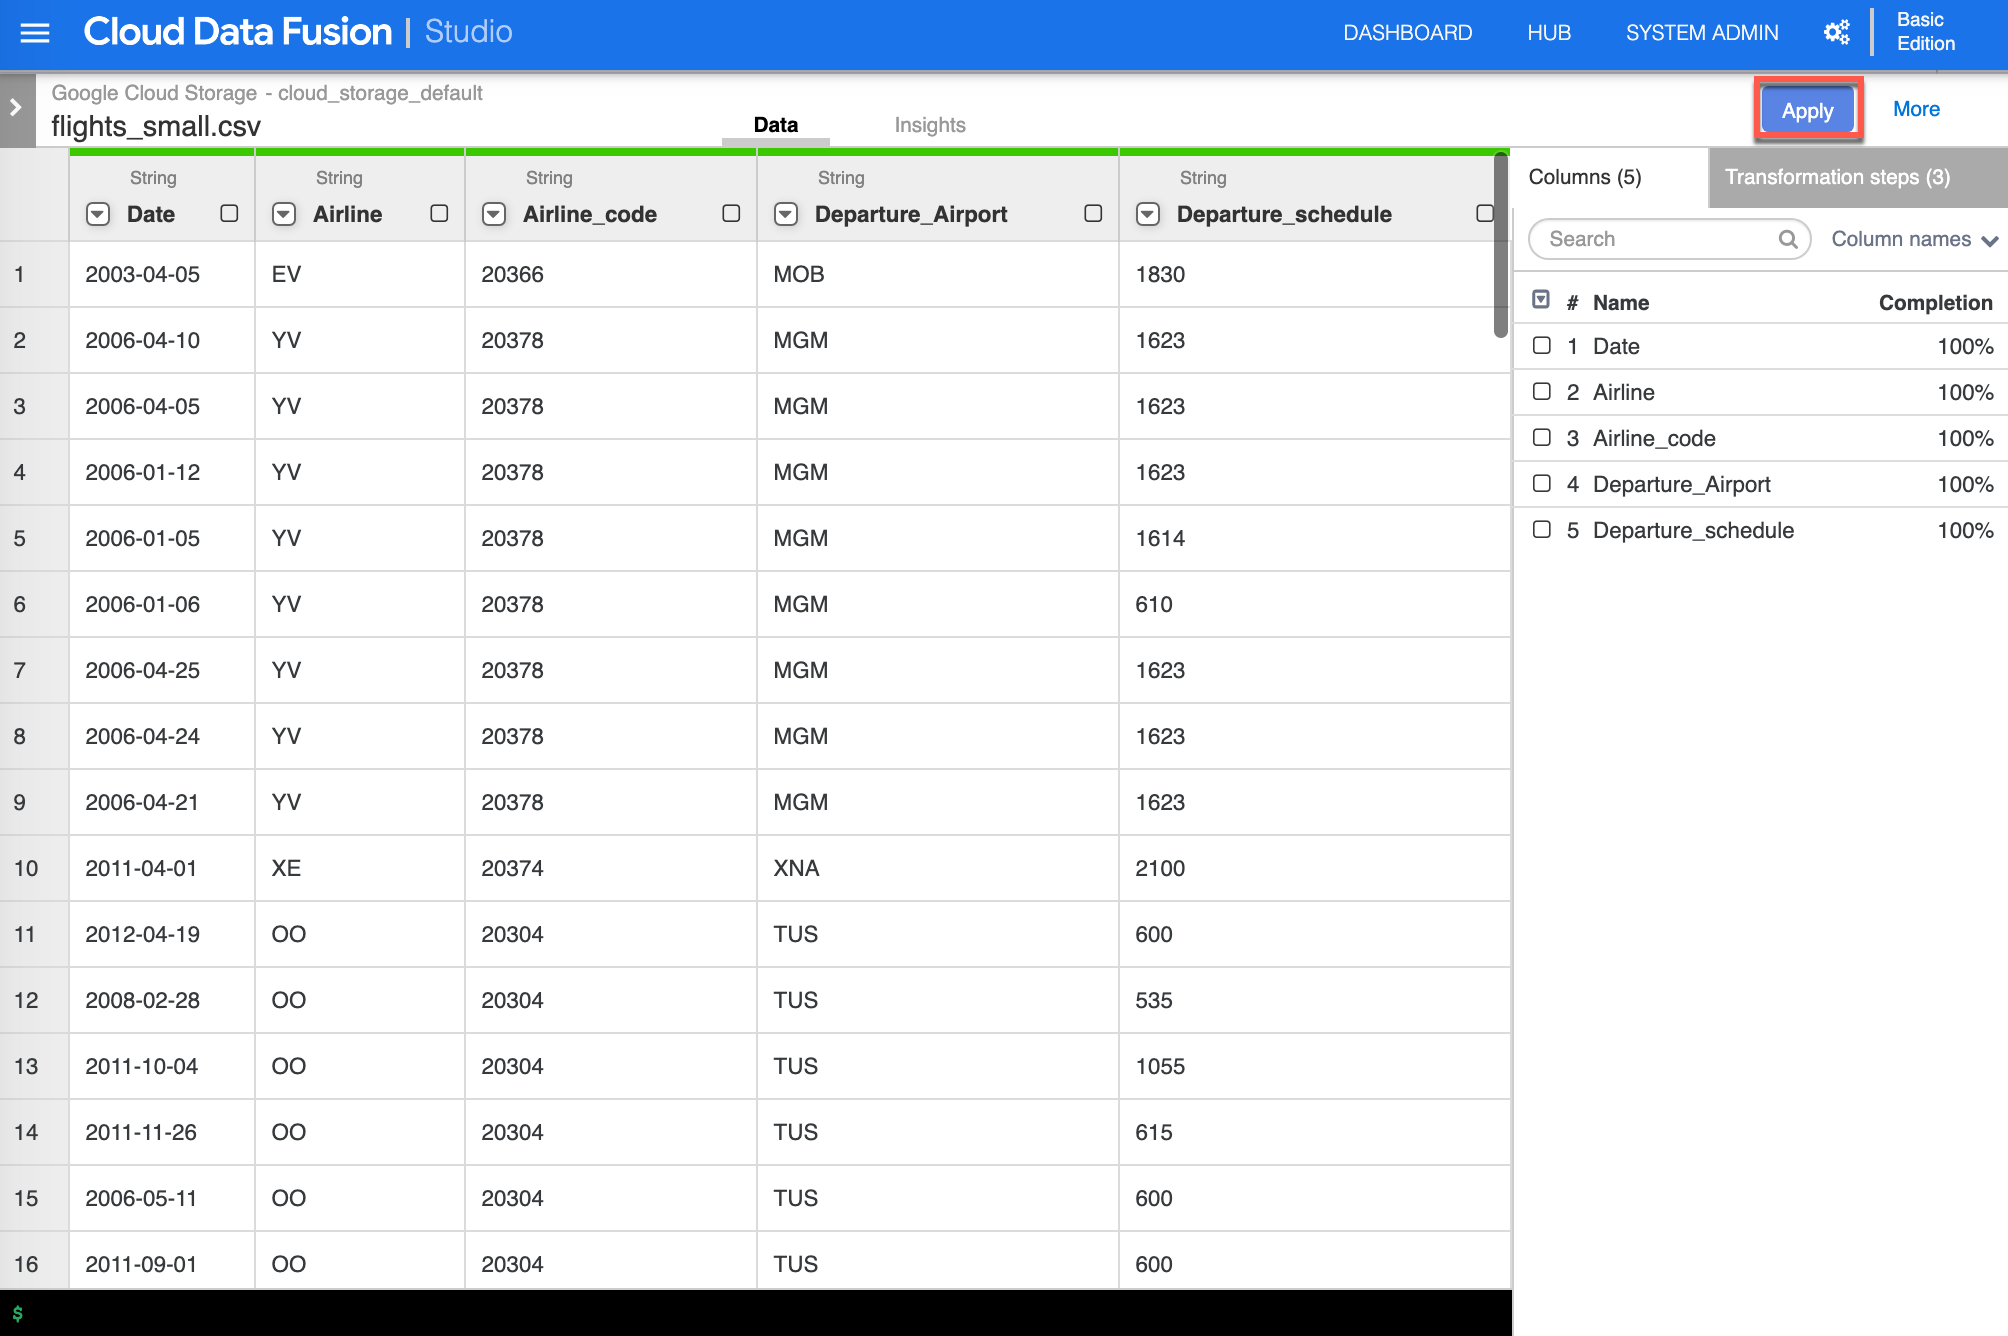Click the system settings gear icon
2008x1336 pixels.
[1836, 33]
